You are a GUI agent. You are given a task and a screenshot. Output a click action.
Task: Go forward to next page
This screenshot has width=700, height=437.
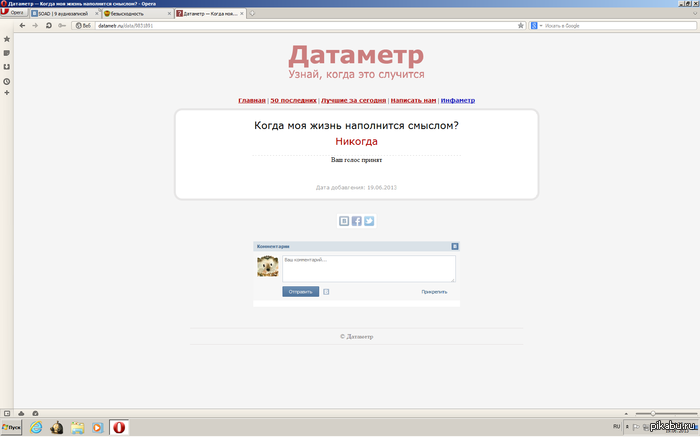pyautogui.click(x=35, y=26)
